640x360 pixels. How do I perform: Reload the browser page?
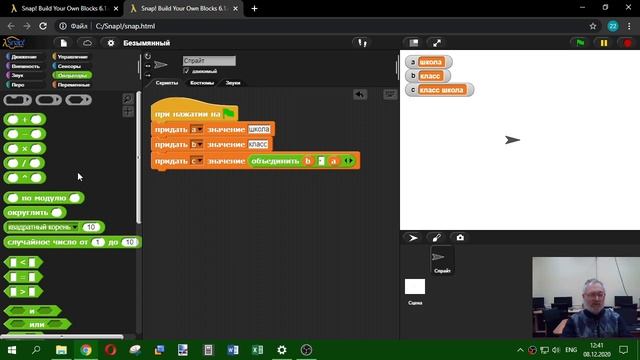43,26
